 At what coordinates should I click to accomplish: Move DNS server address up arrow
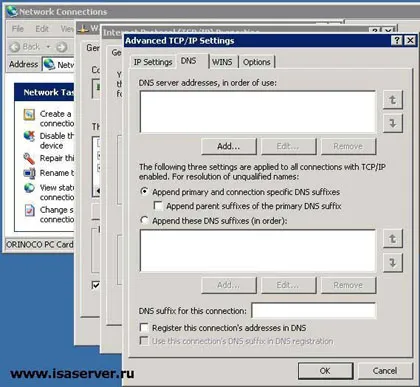click(393, 100)
